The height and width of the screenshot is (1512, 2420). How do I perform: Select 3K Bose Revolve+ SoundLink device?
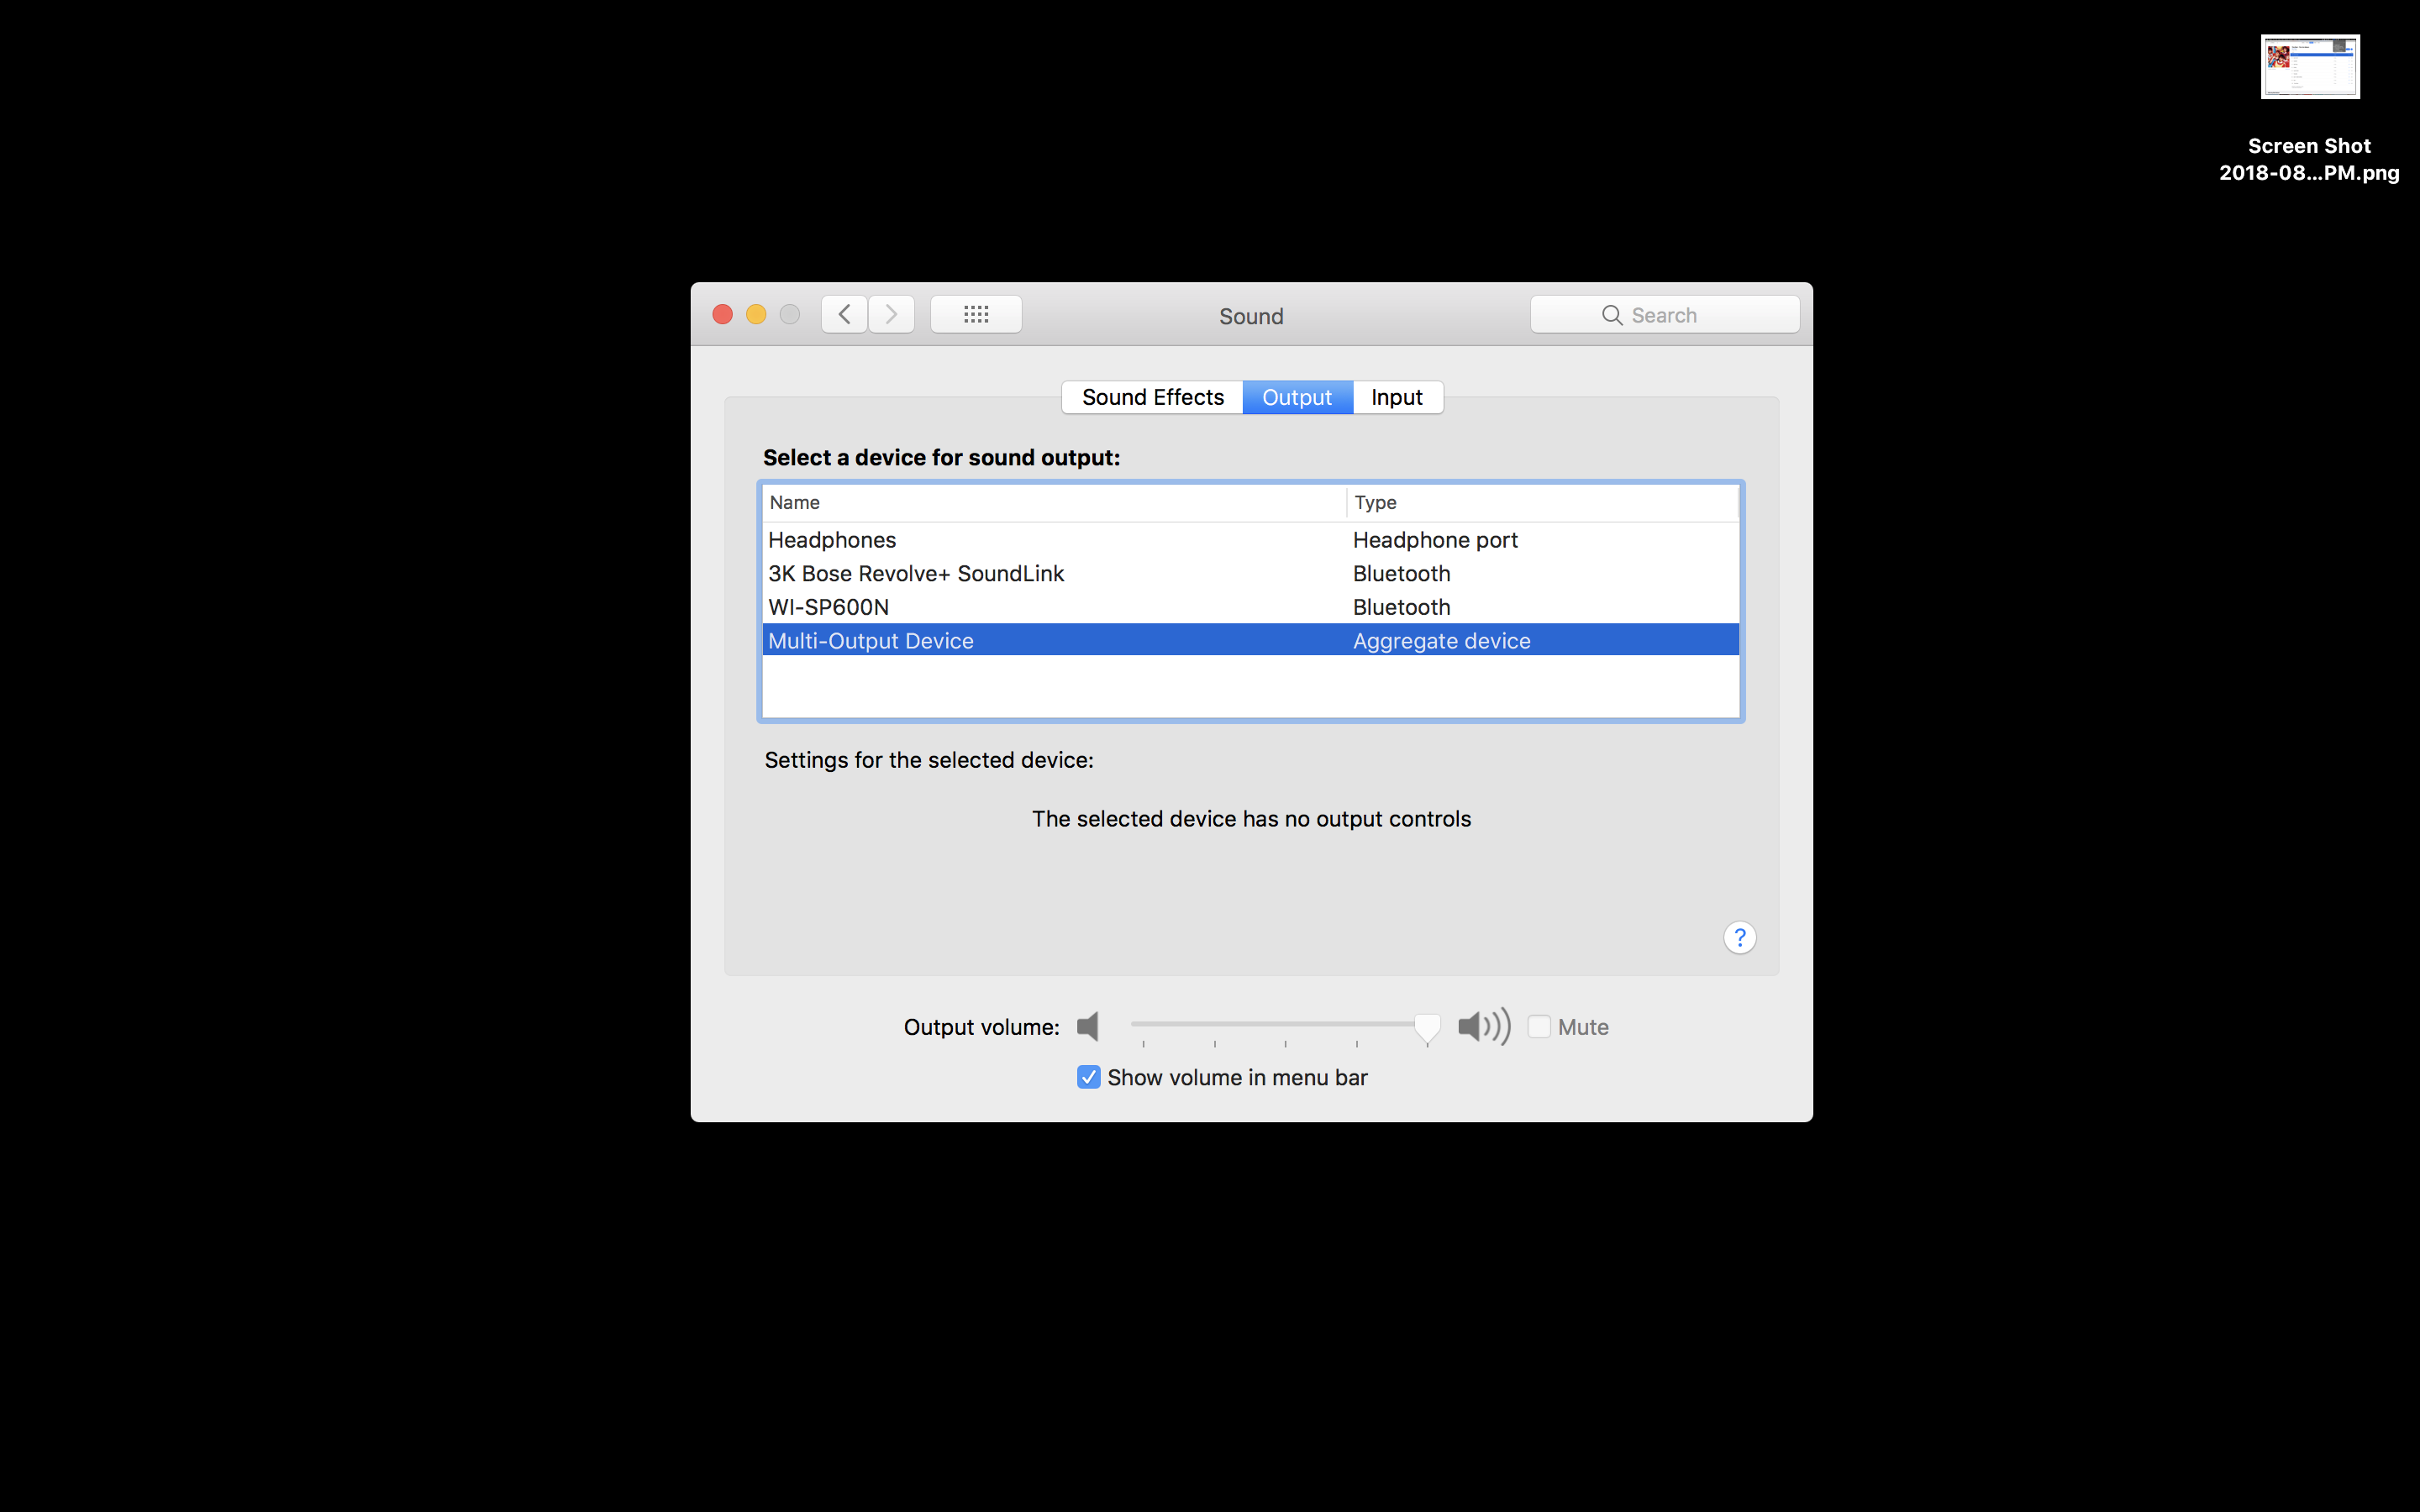point(1250,573)
